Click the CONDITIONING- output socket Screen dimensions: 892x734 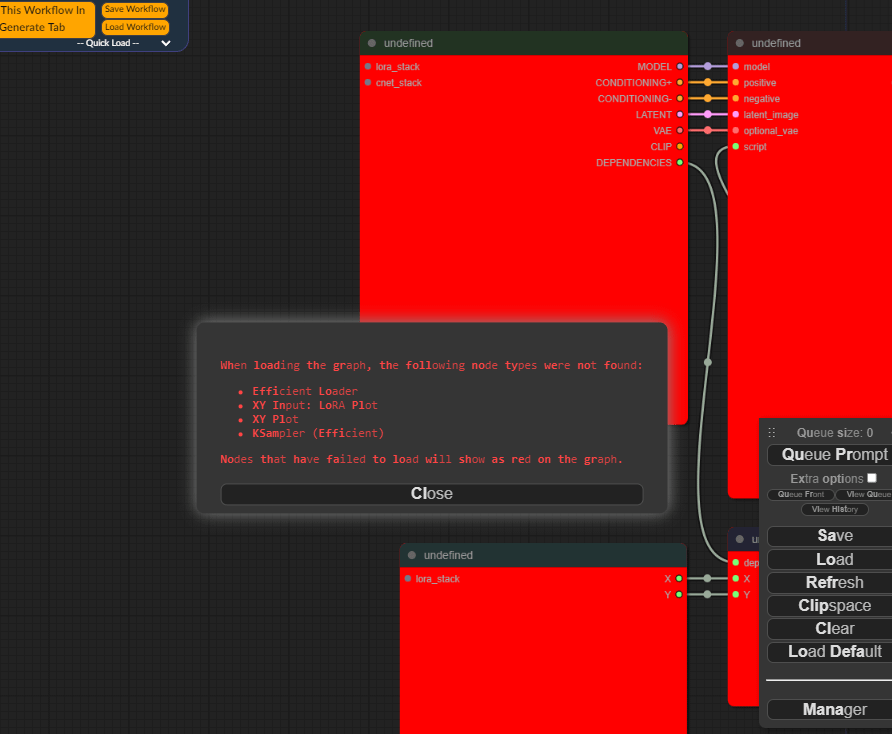[x=680, y=98]
